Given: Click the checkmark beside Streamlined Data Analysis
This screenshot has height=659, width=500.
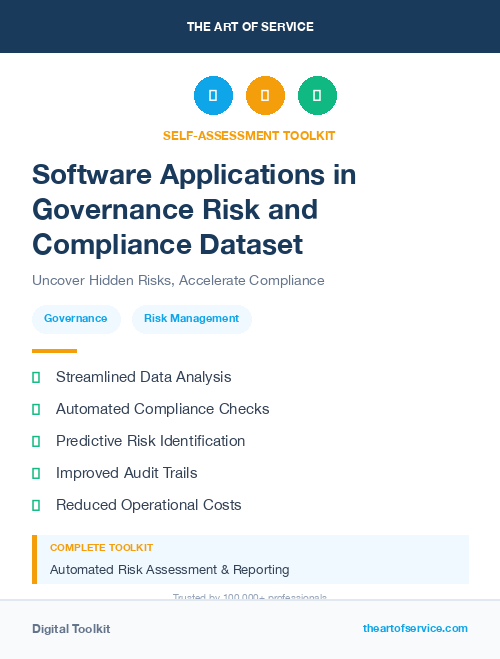Looking at the screenshot, I should click(36, 377).
